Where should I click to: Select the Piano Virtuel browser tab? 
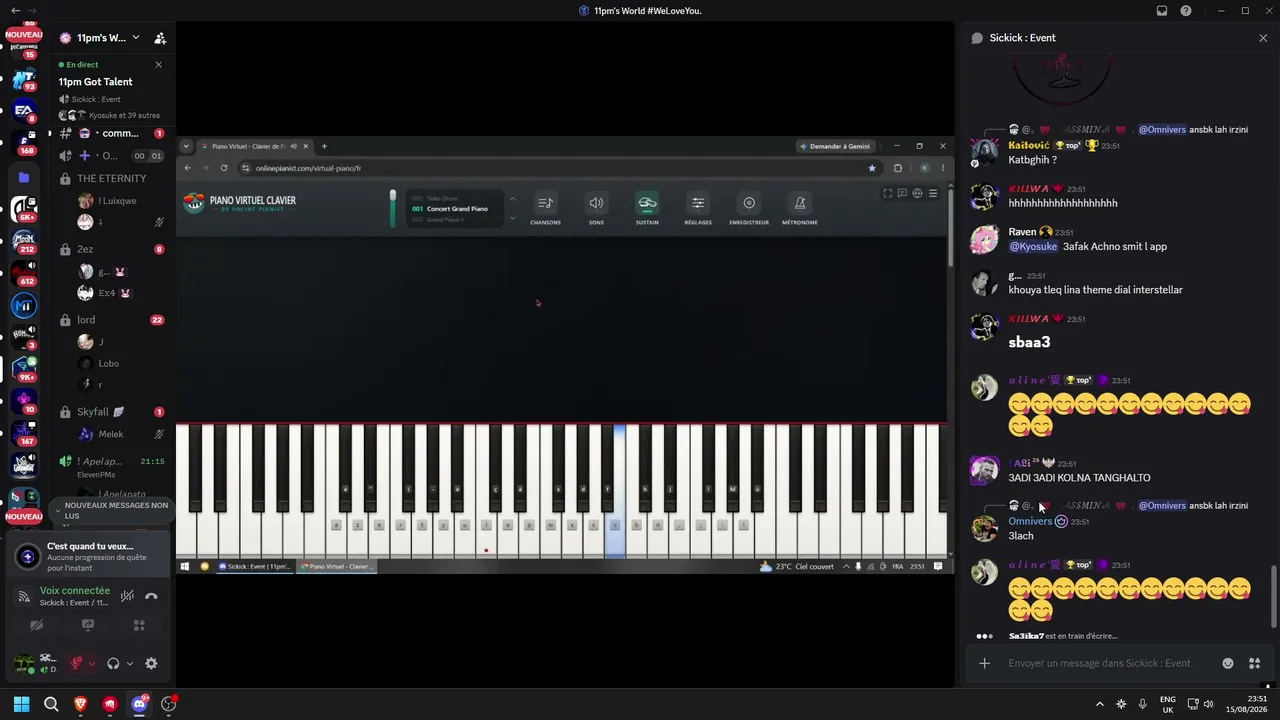click(255, 146)
